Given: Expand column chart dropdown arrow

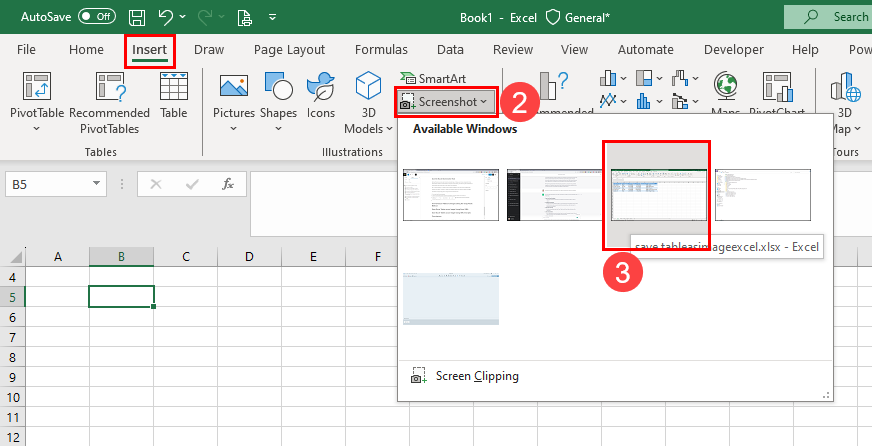Looking at the screenshot, I should click(623, 78).
